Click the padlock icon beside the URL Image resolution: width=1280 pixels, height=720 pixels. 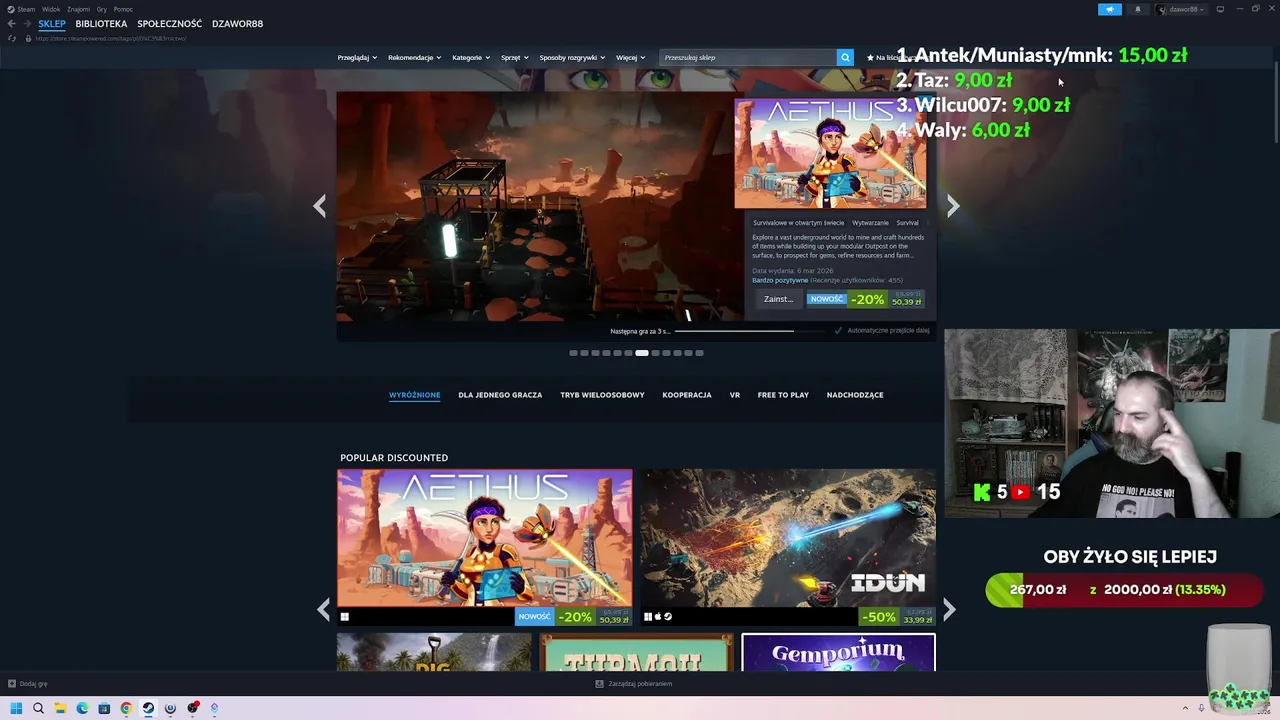(28, 38)
